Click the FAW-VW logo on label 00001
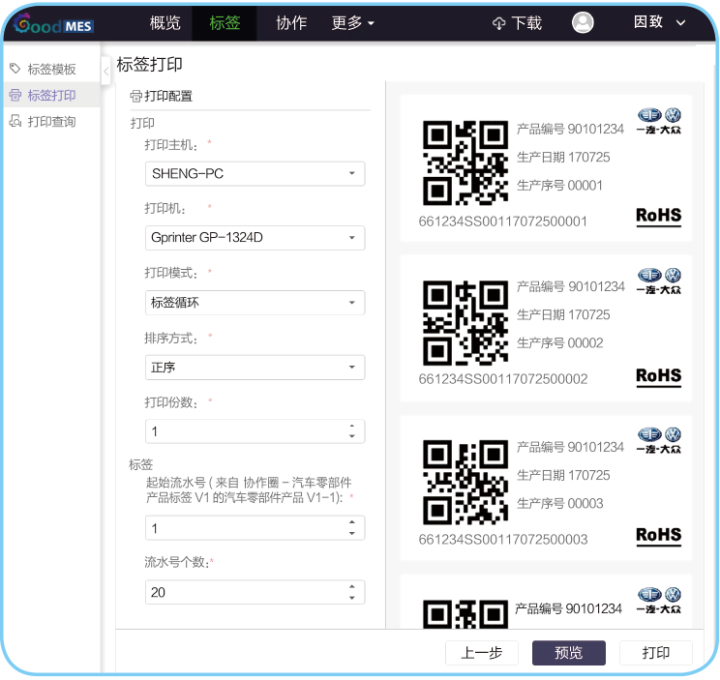 tap(659, 121)
